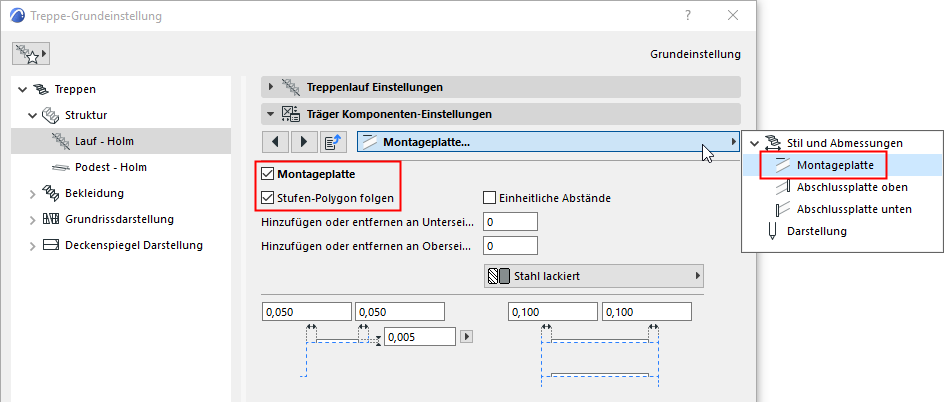This screenshot has width=944, height=402.
Task: Click the second 0,050 offset field
Action: coord(400,312)
